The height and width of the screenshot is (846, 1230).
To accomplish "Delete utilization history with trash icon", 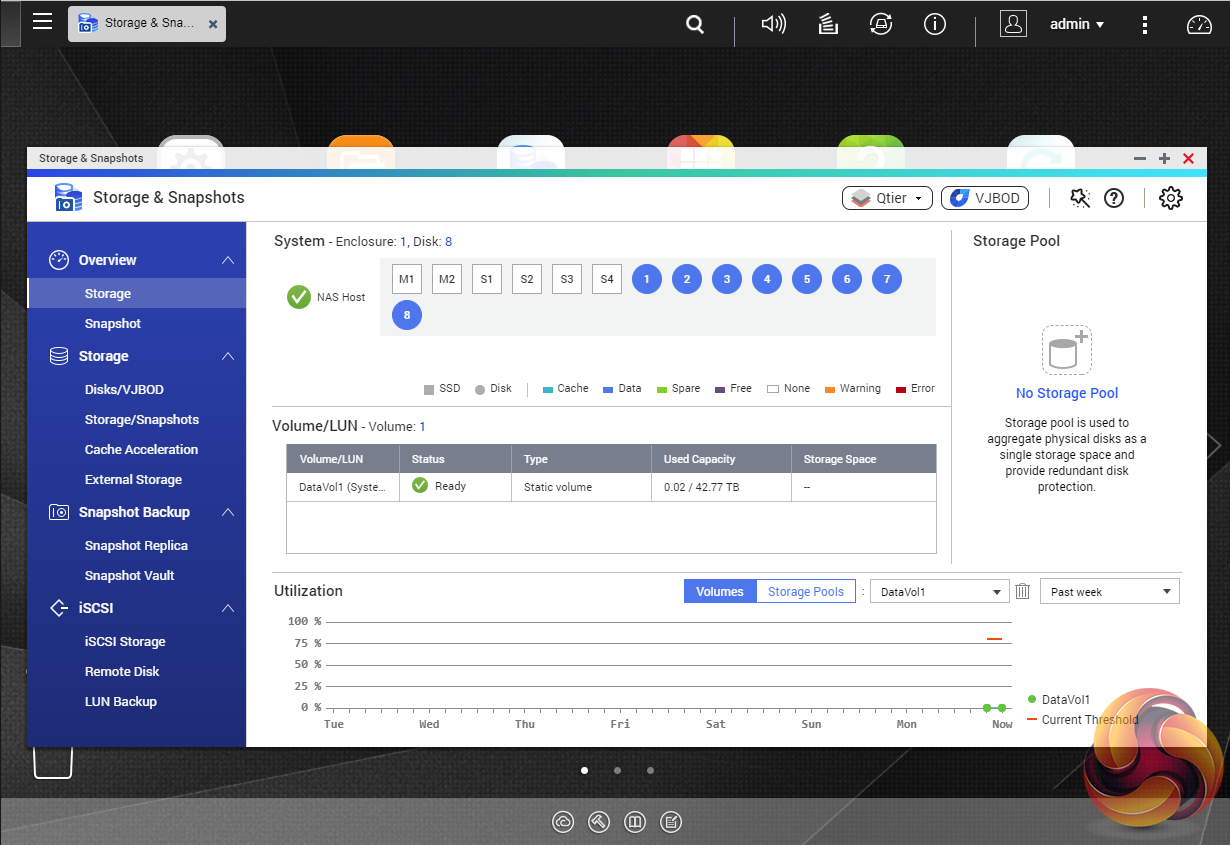I will click(1022, 592).
